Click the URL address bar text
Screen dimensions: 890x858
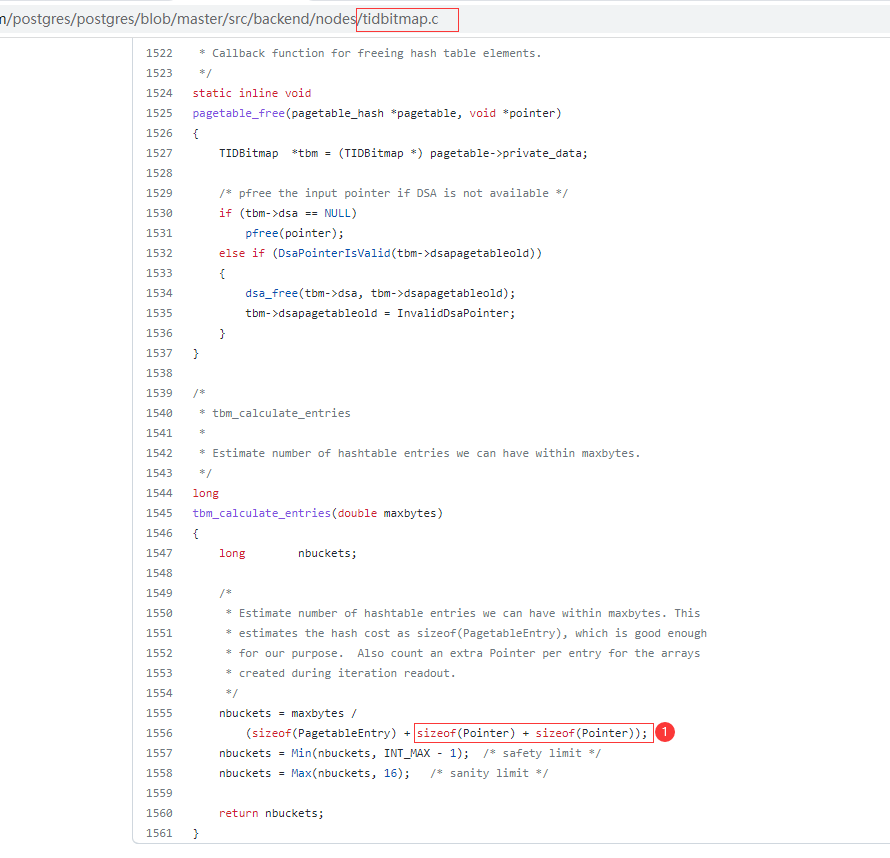pos(219,19)
